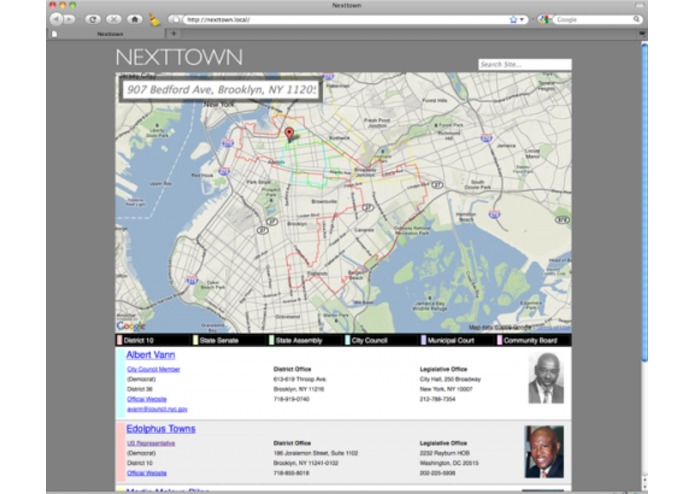
Task: Click the text 'New York, NY 10007'
Action: (446, 389)
